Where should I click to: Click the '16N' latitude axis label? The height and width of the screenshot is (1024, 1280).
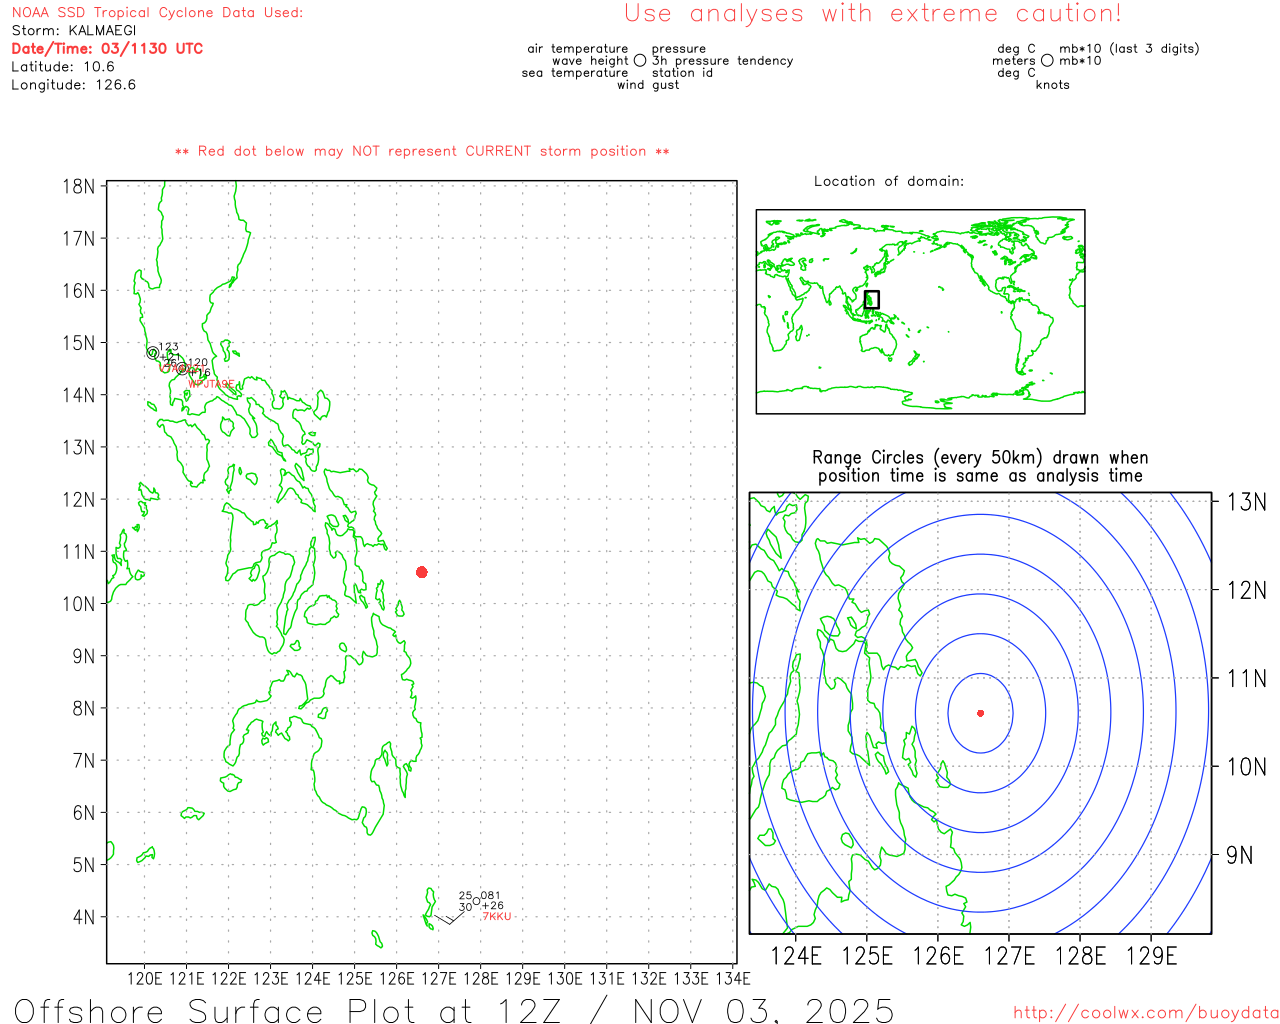79,291
